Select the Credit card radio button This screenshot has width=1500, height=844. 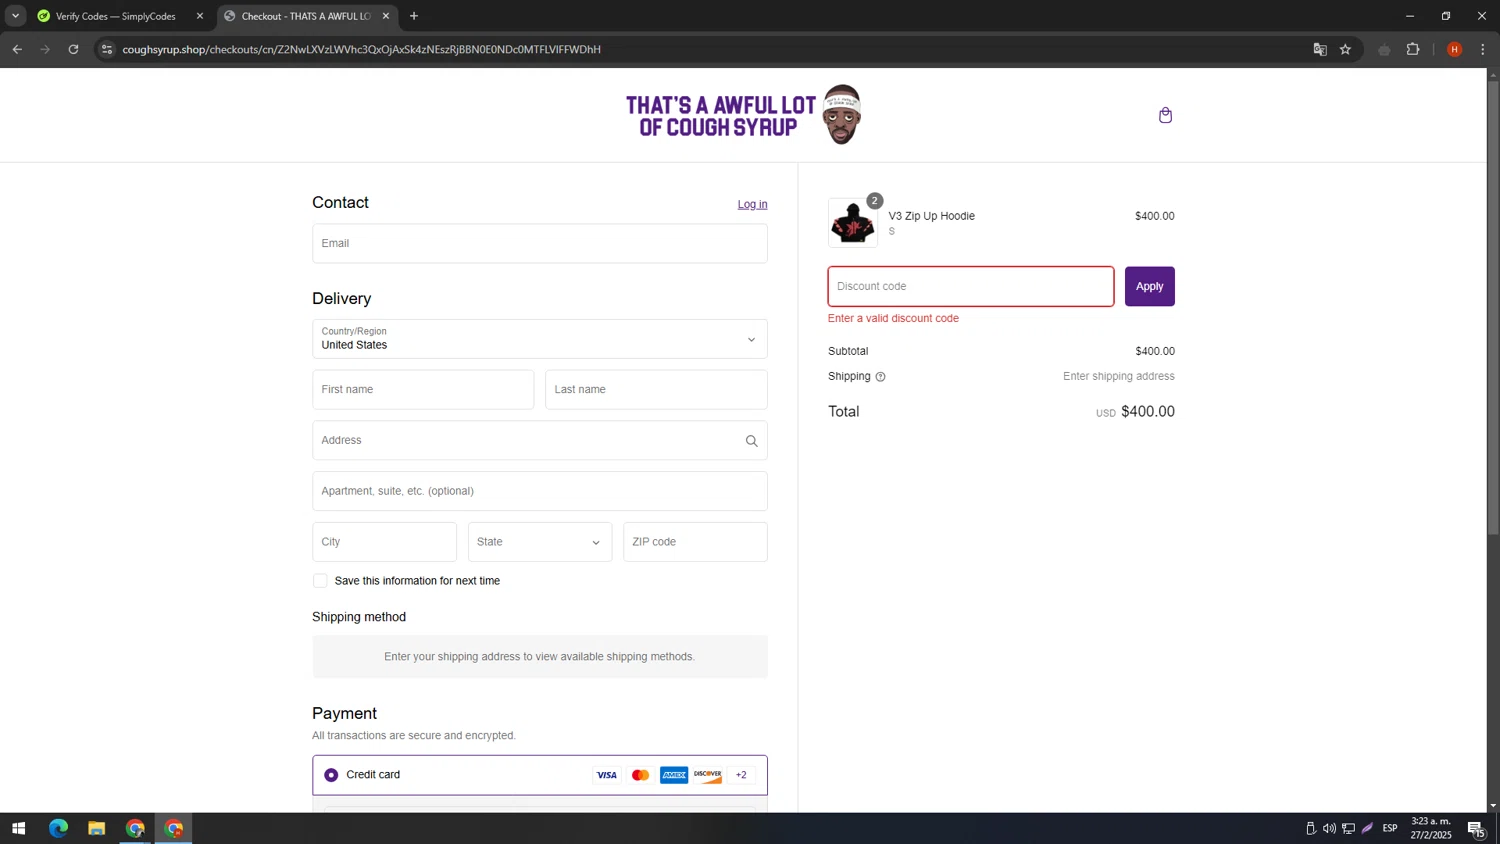point(331,775)
